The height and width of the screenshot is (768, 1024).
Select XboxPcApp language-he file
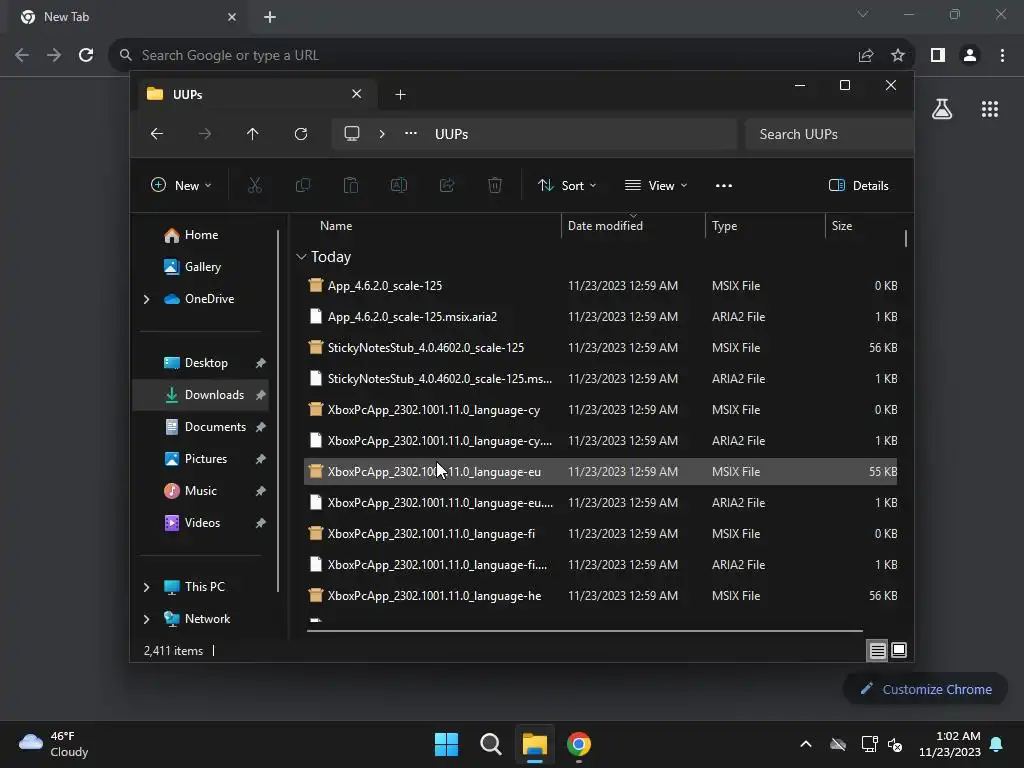click(x=600, y=596)
